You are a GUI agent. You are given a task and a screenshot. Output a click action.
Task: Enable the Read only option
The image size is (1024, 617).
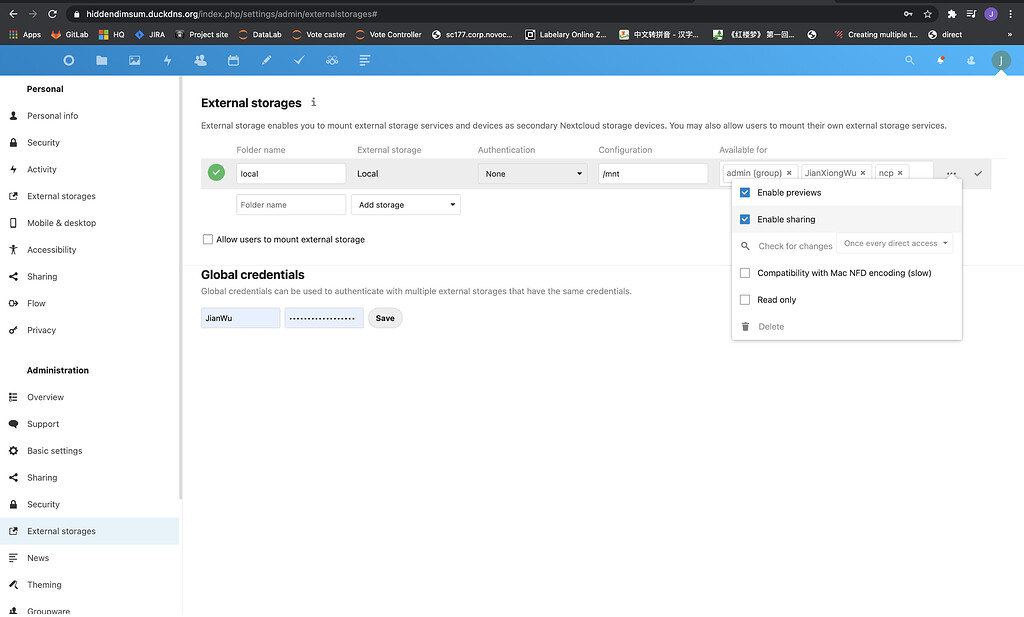(x=744, y=299)
